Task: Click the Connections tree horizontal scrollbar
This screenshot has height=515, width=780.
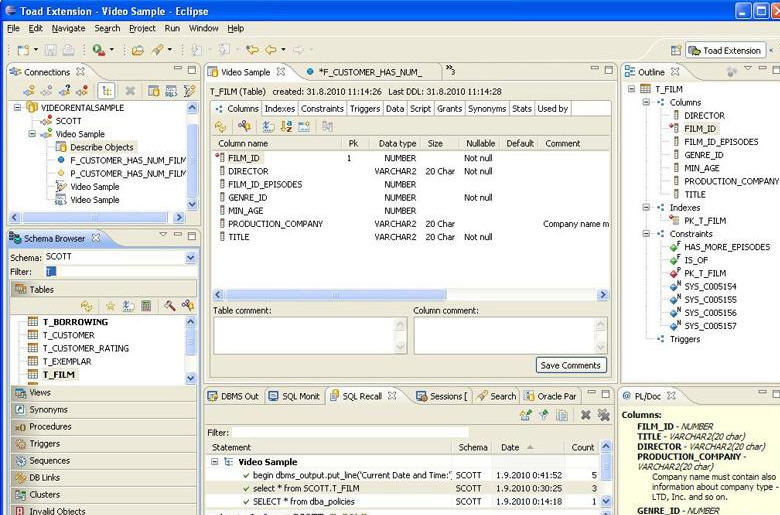Action: (95, 217)
